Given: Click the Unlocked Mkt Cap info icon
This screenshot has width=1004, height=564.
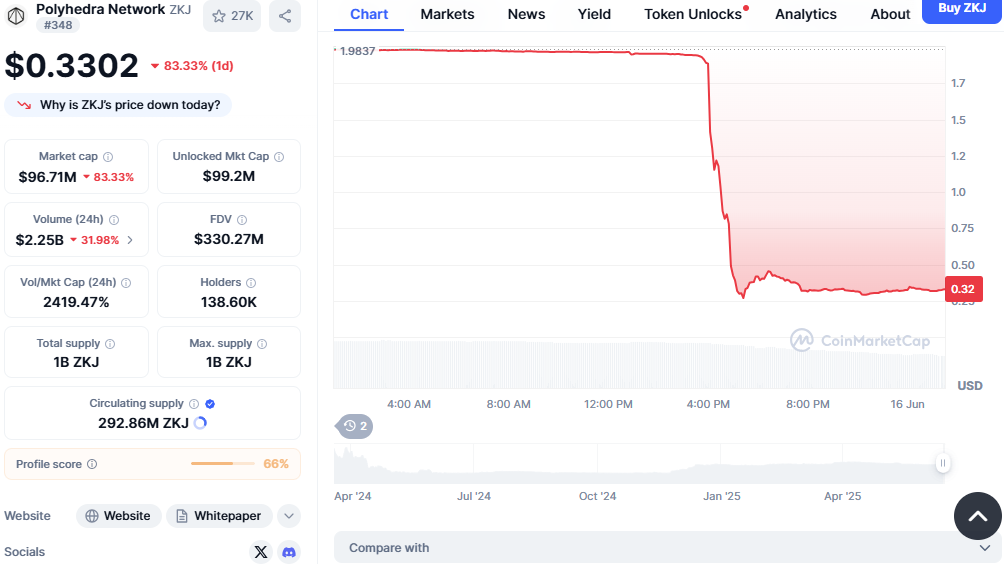Looking at the screenshot, I should click(x=279, y=157).
